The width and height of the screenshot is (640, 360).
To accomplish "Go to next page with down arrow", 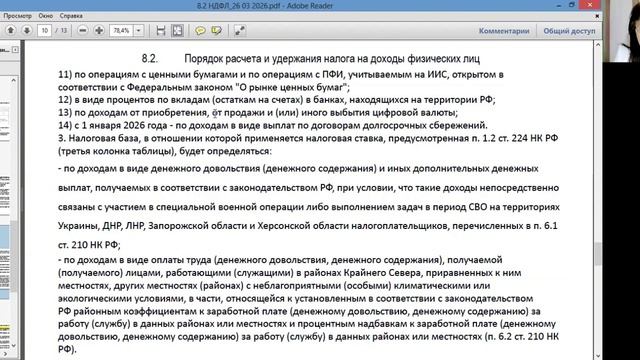I will (x=27, y=31).
